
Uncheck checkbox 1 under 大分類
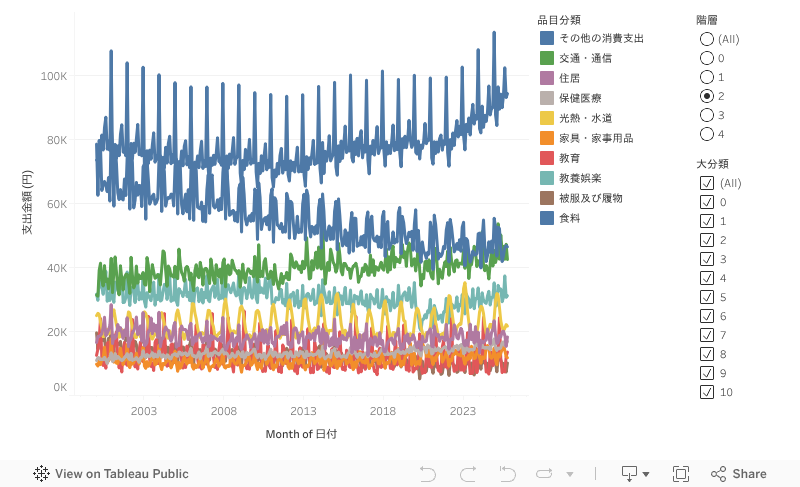click(707, 221)
